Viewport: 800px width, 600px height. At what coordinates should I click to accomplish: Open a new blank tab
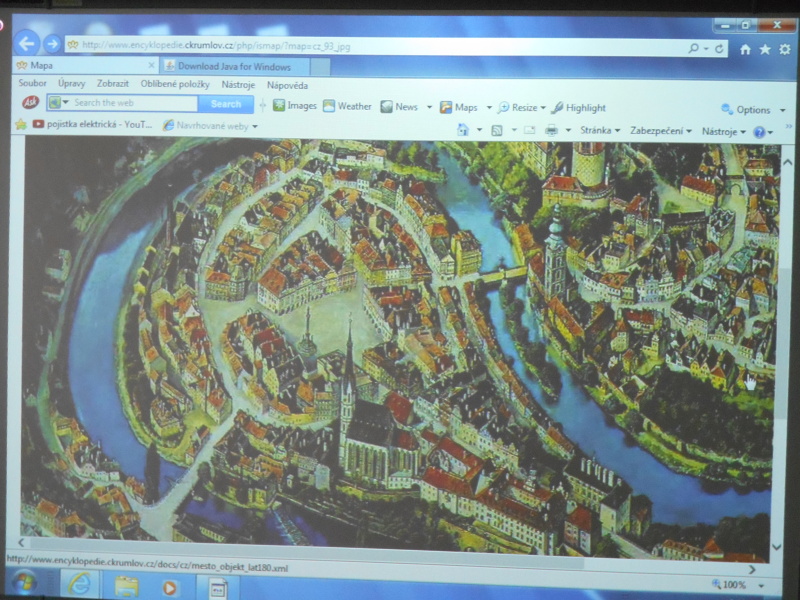coord(320,67)
